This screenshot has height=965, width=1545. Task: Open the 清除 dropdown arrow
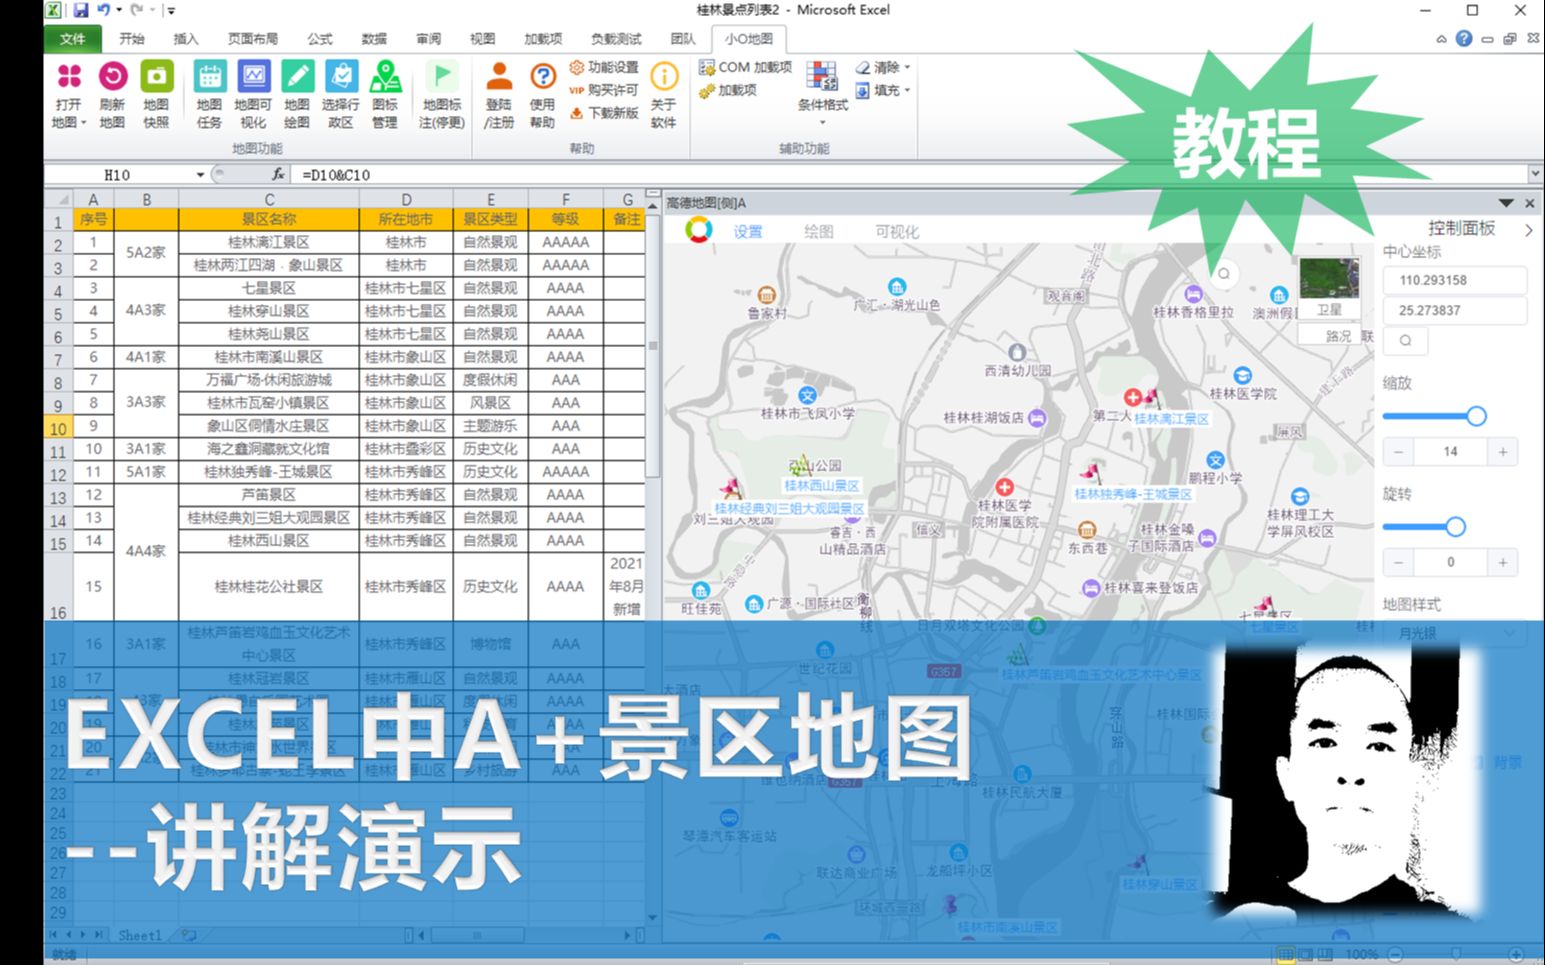point(907,68)
